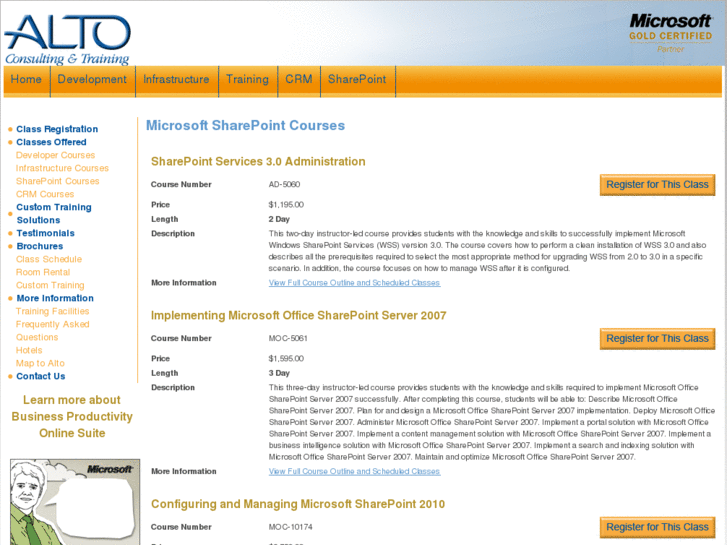Screen dimensions: 727x545
Task: Open Classes Offered sidebar link
Action: [x=51, y=142]
